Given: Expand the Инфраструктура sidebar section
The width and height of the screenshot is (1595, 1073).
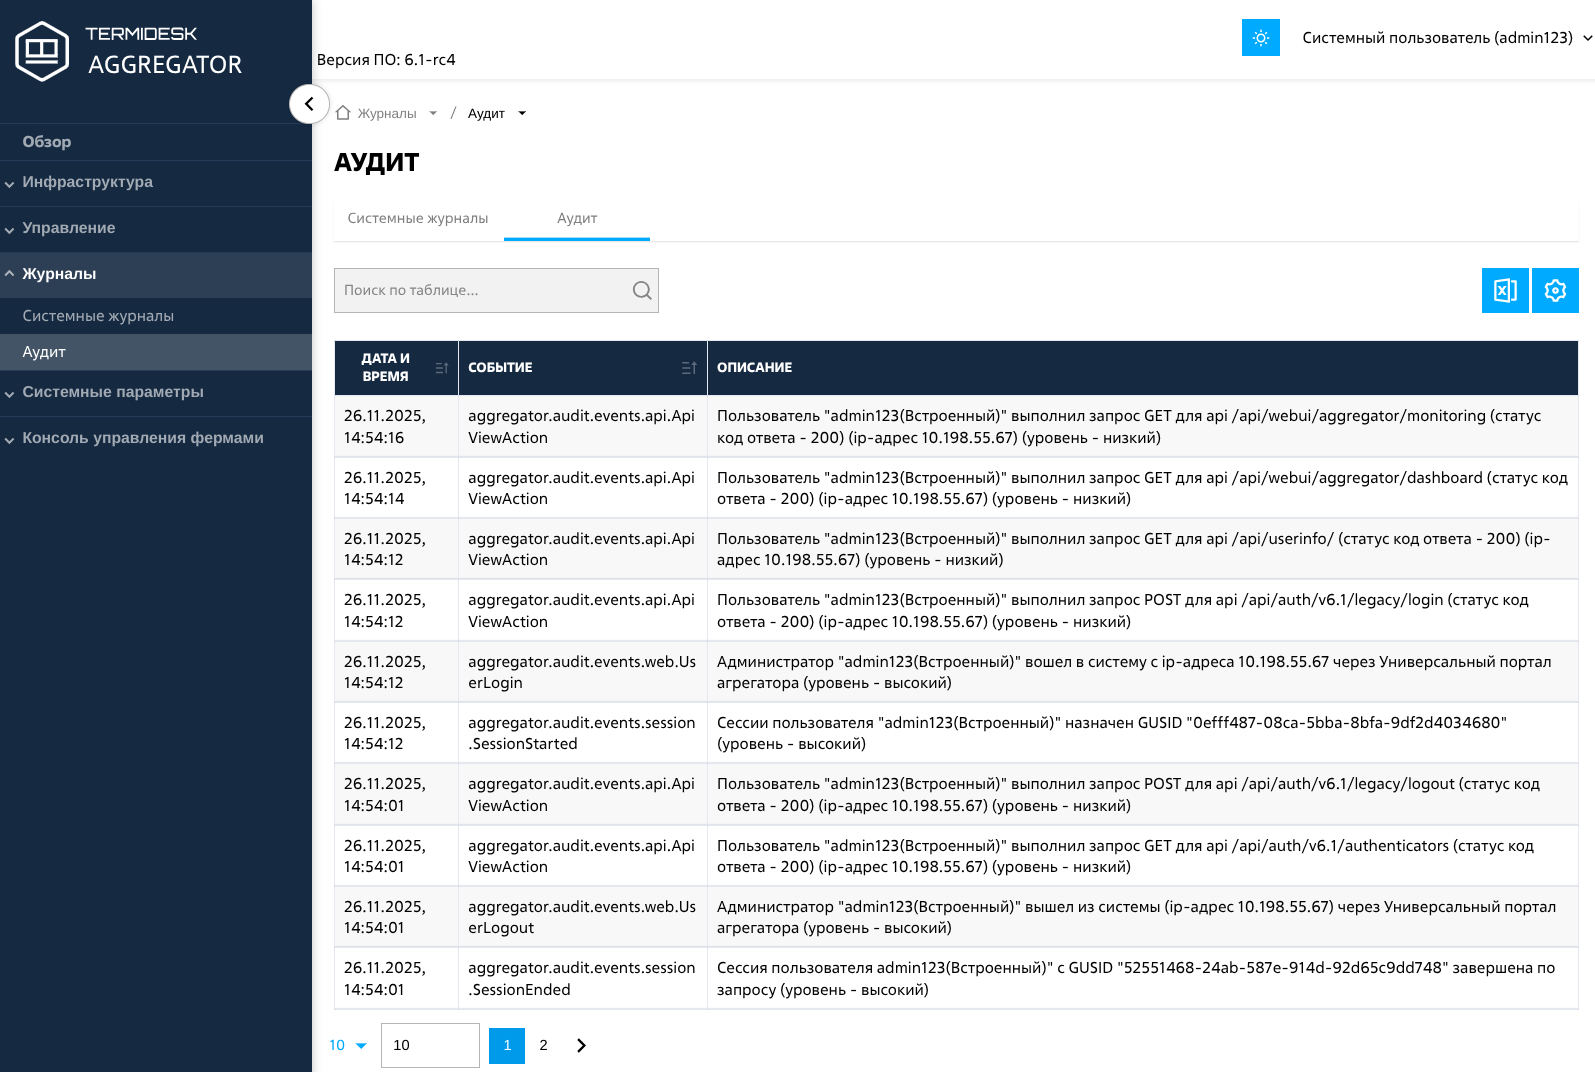Looking at the screenshot, I should 88,182.
